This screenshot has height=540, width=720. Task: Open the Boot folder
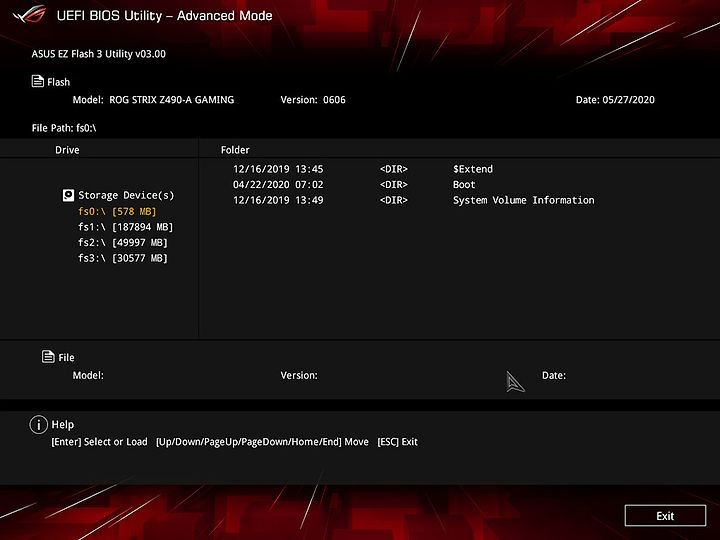tap(464, 185)
